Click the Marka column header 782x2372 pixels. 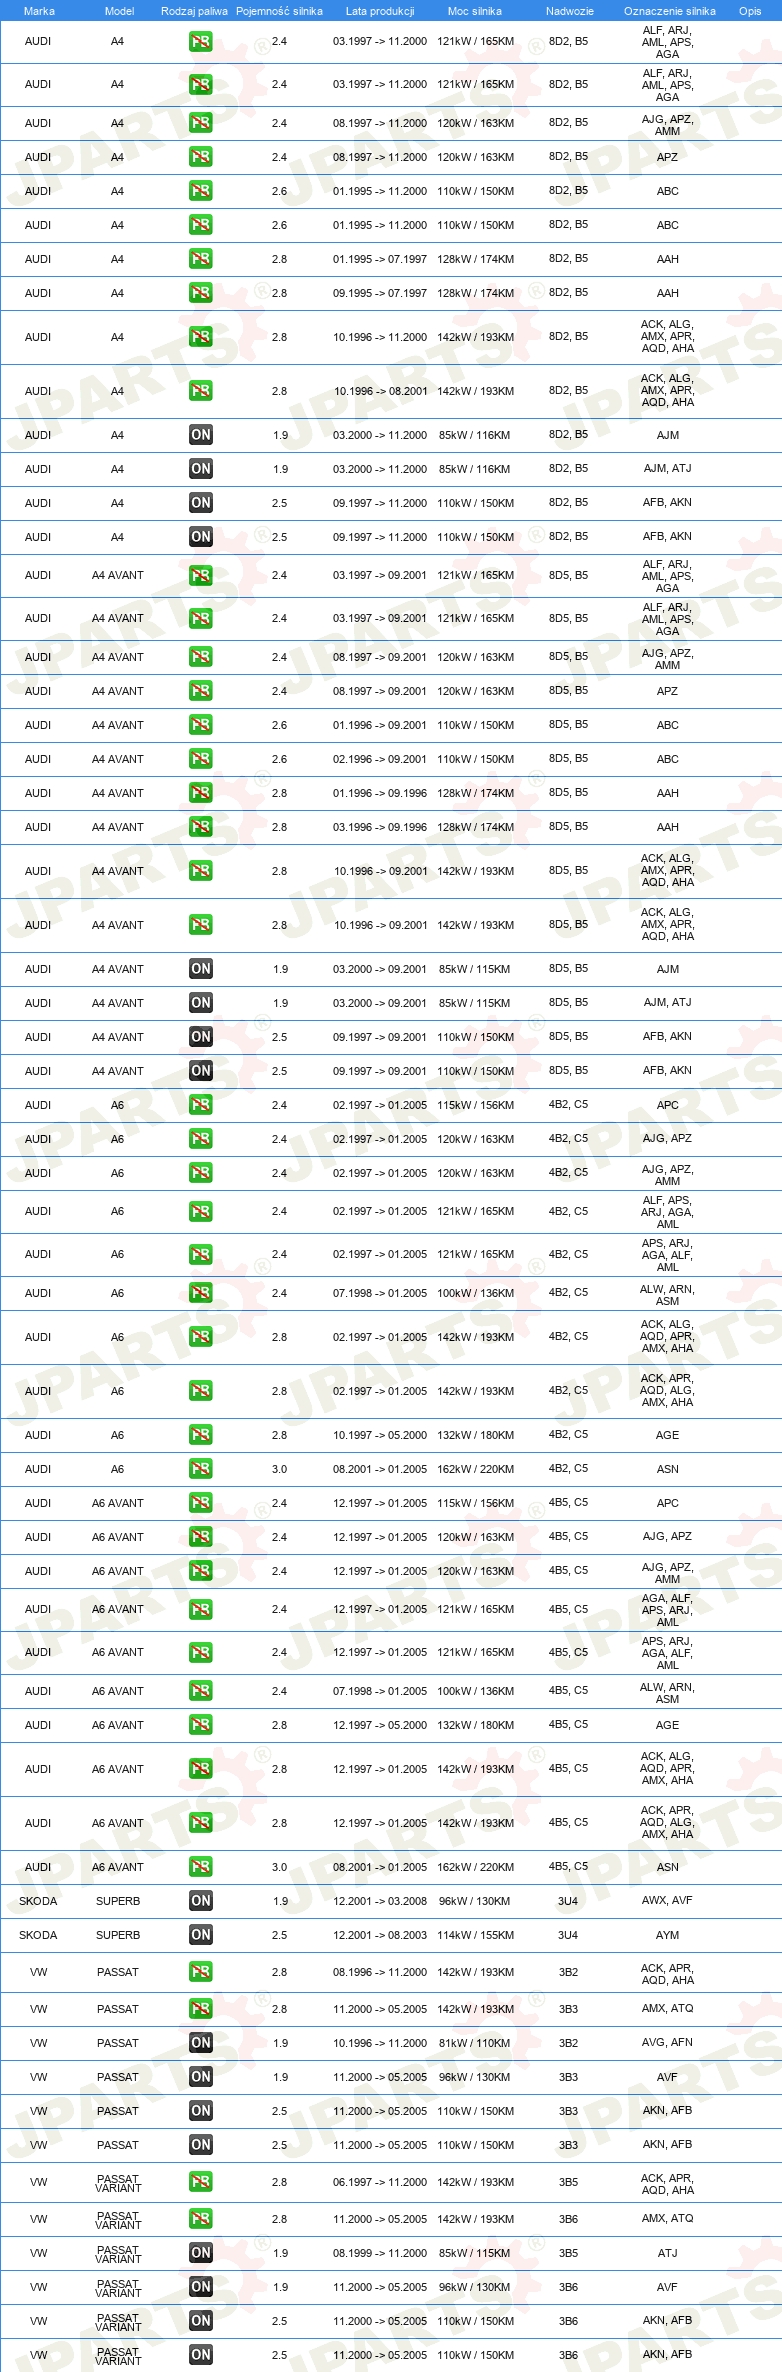[x=39, y=11]
